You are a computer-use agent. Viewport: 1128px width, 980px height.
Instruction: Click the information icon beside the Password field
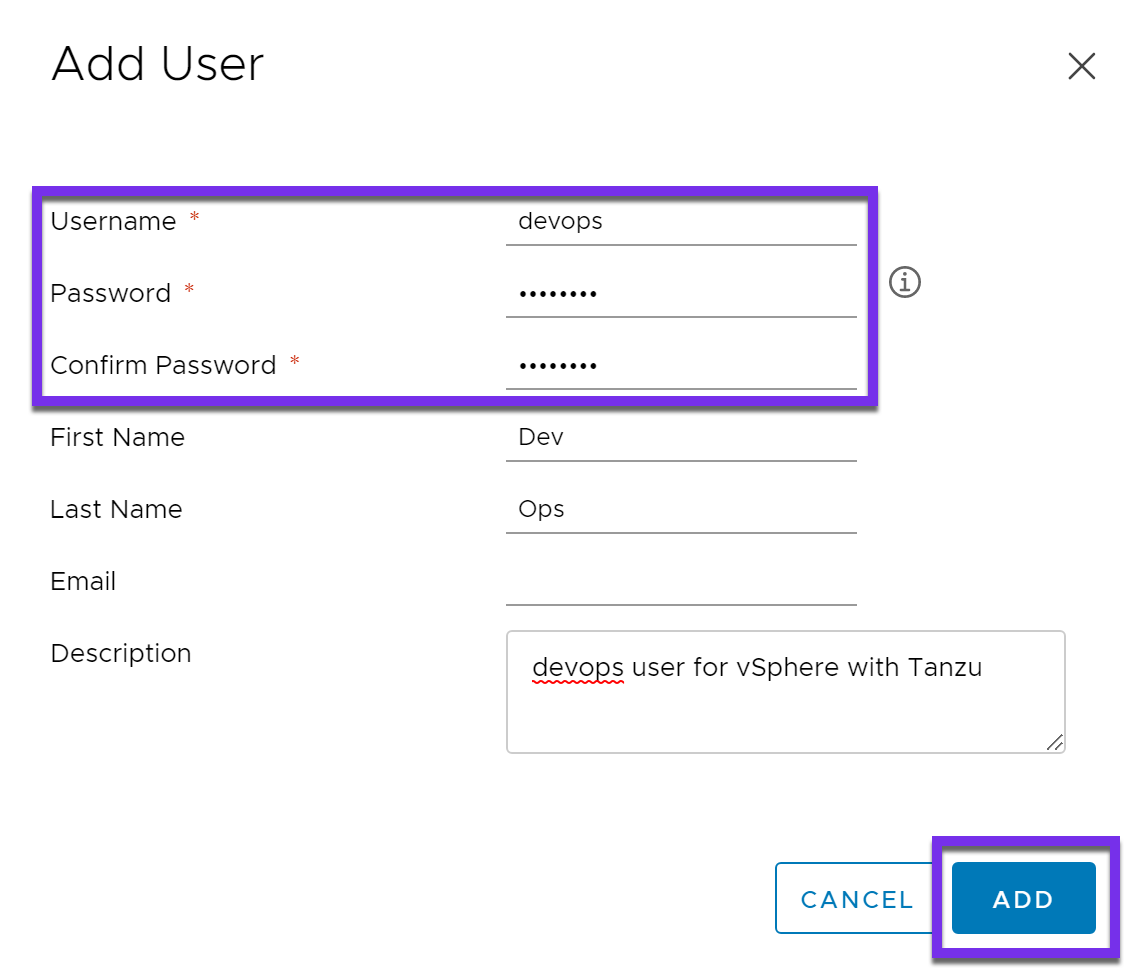(x=904, y=282)
